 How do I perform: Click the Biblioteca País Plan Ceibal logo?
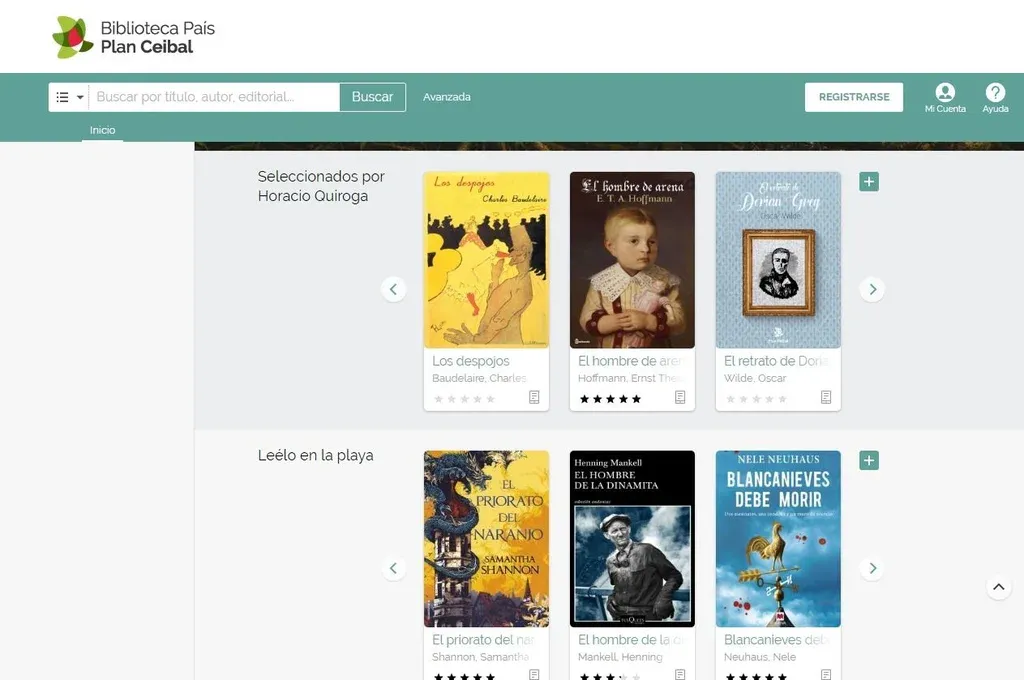tap(133, 37)
